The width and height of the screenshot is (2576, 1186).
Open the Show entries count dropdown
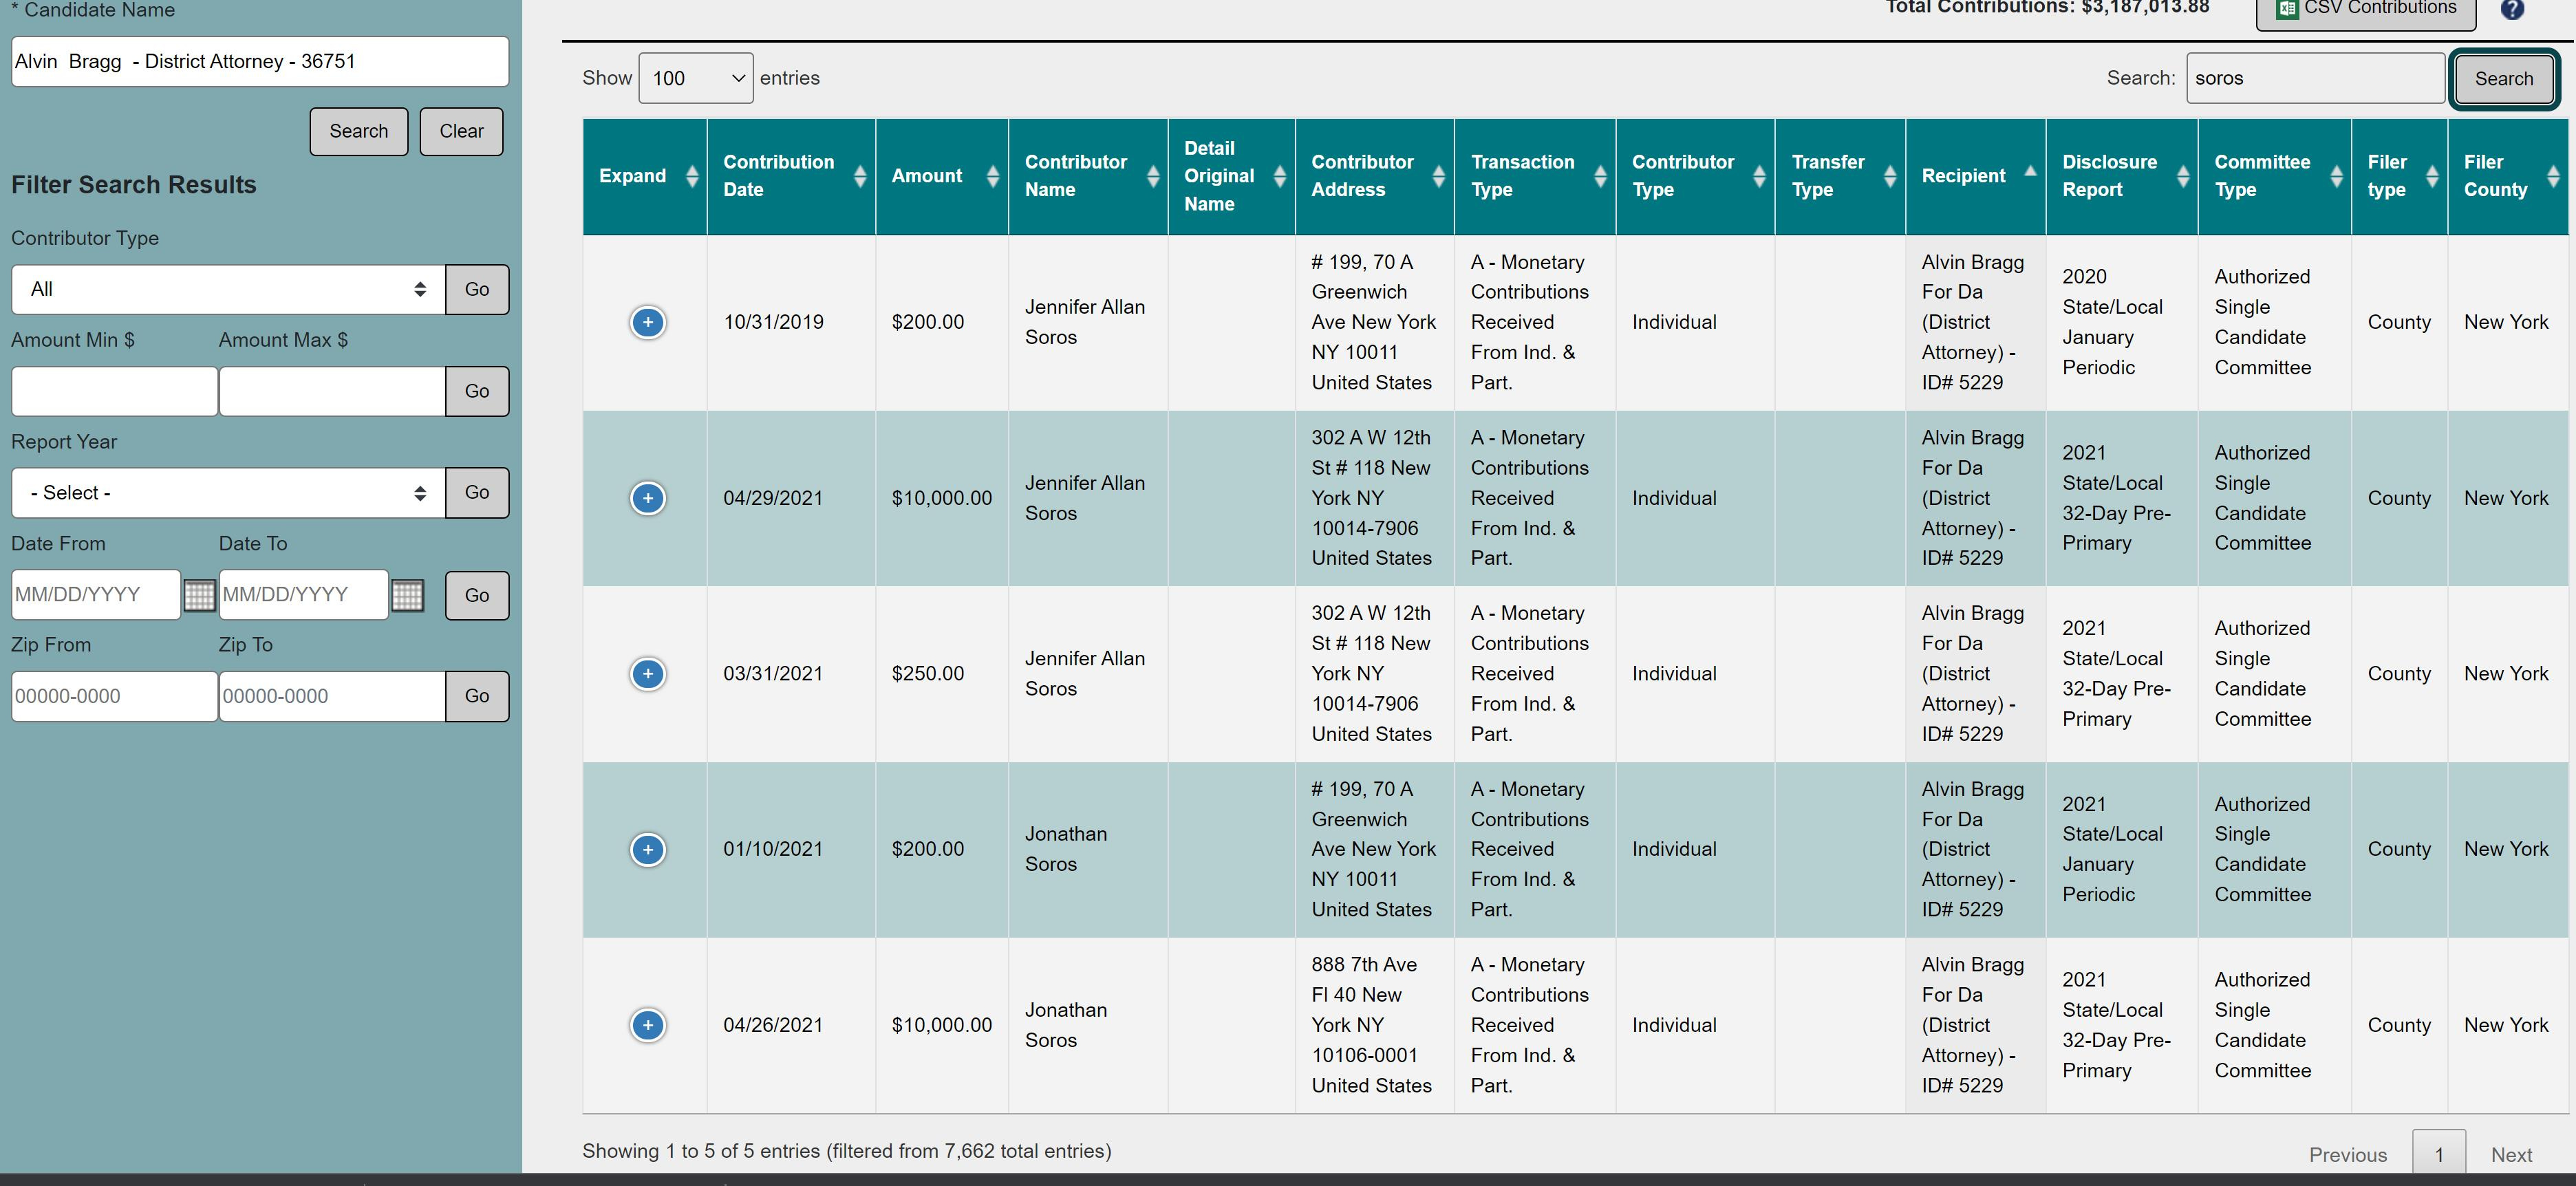tap(696, 78)
